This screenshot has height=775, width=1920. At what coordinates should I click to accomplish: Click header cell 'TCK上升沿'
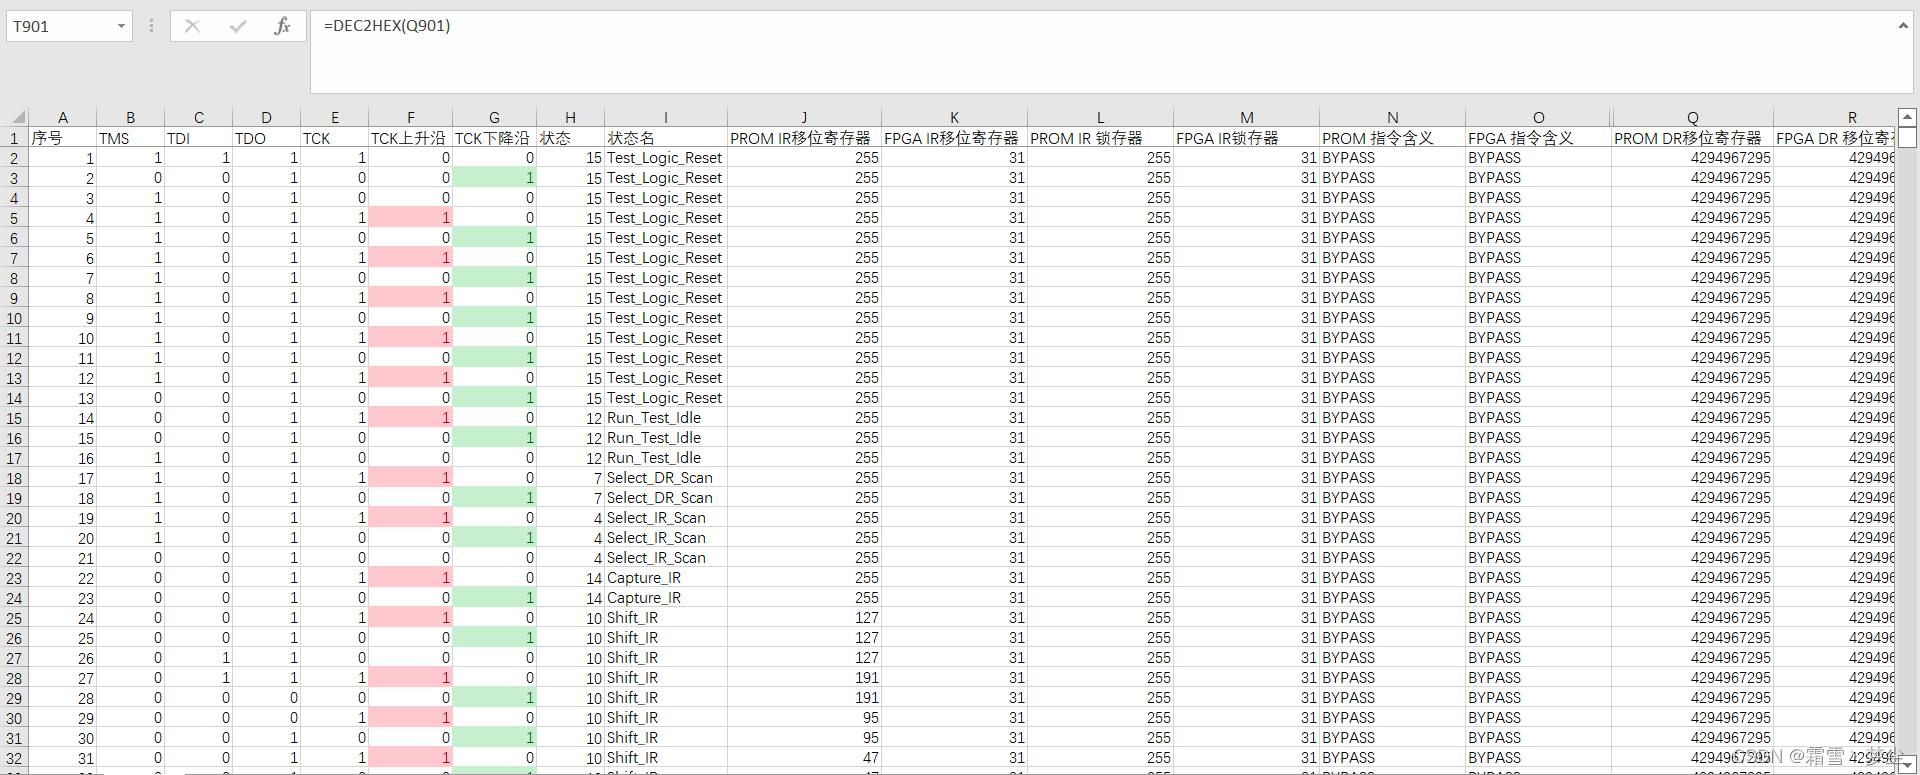(x=410, y=138)
